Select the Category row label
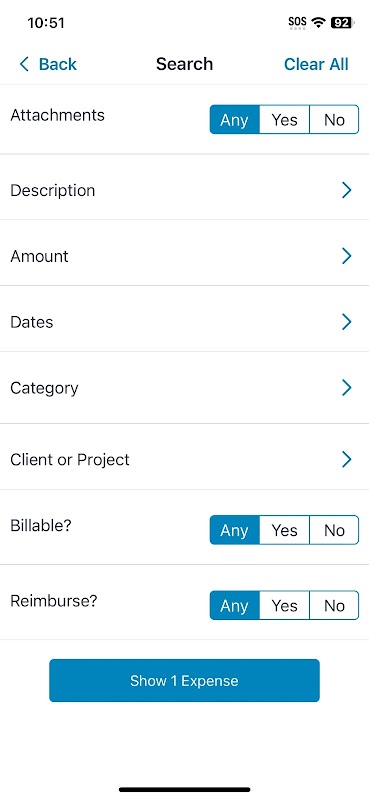The height and width of the screenshot is (800, 369). pyautogui.click(x=44, y=388)
